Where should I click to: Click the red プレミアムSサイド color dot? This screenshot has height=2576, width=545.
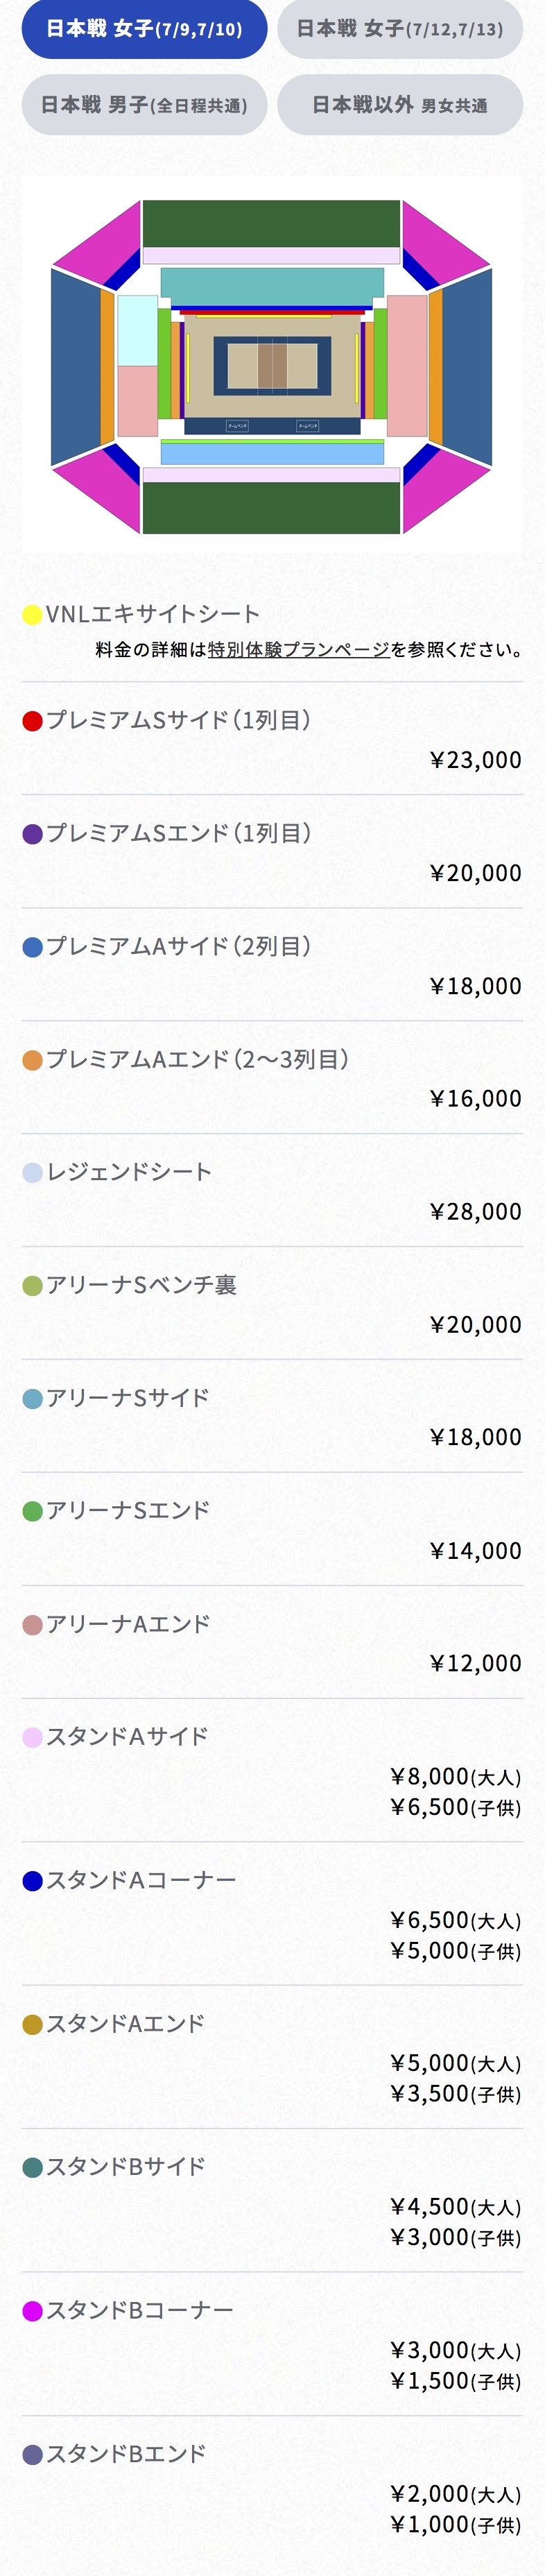tap(32, 720)
